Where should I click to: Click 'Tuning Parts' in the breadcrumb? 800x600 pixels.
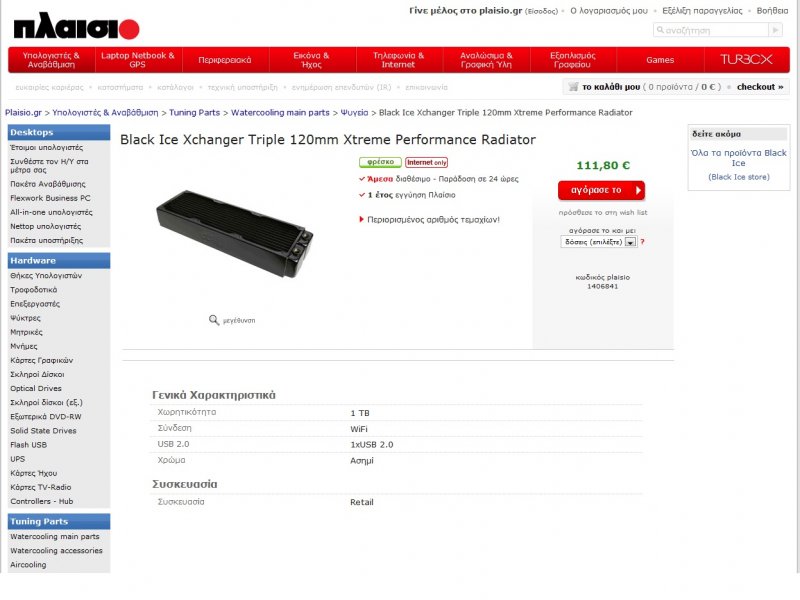click(x=194, y=112)
